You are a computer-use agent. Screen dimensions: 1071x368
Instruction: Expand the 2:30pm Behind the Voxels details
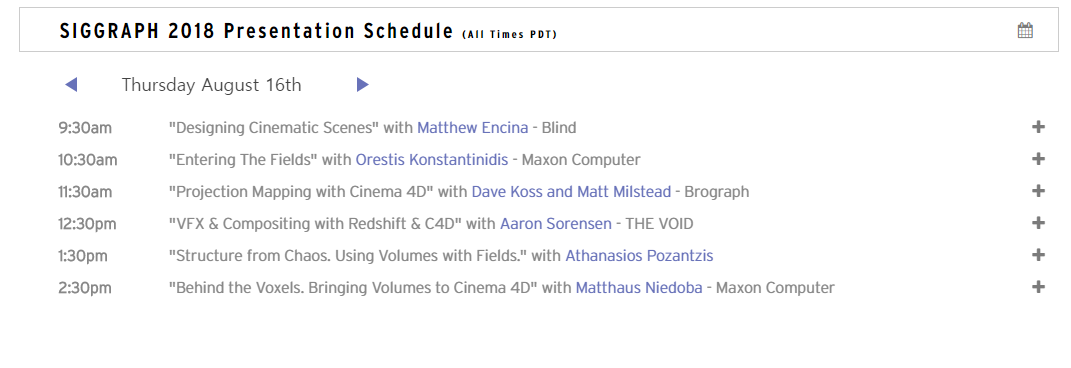1038,287
